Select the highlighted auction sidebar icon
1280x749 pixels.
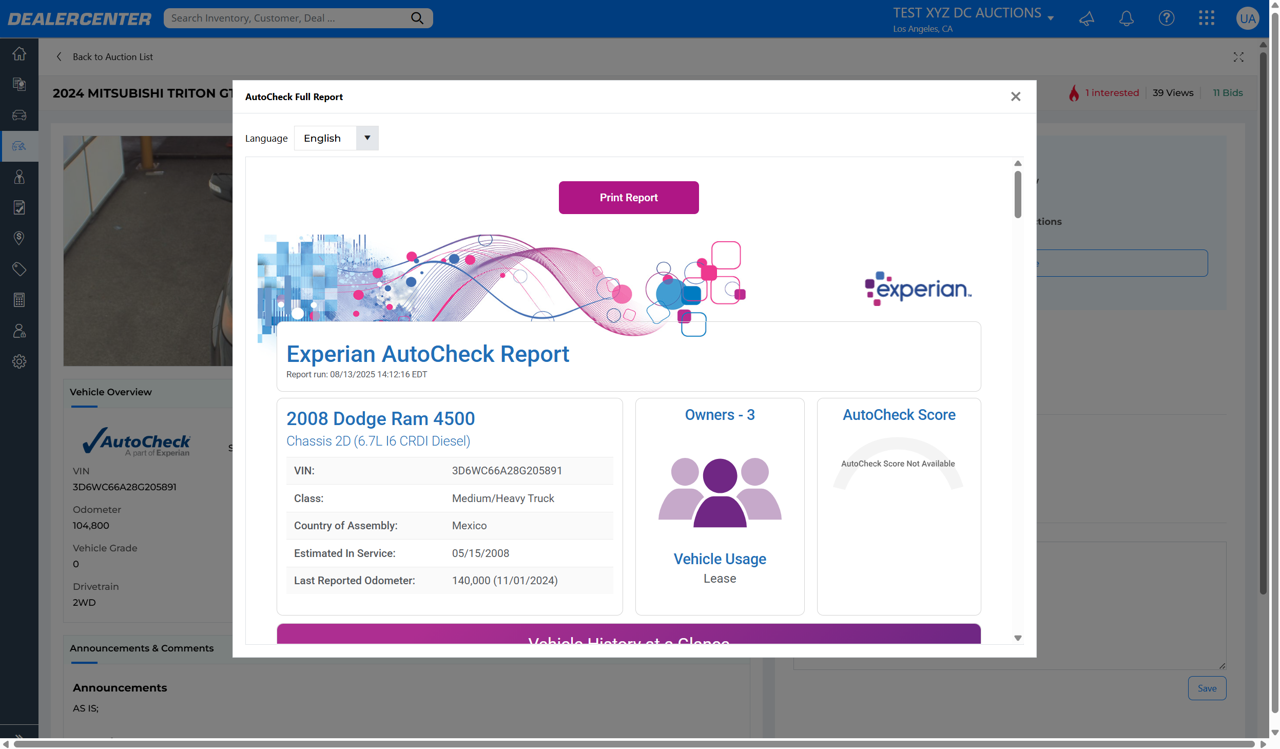(x=19, y=146)
